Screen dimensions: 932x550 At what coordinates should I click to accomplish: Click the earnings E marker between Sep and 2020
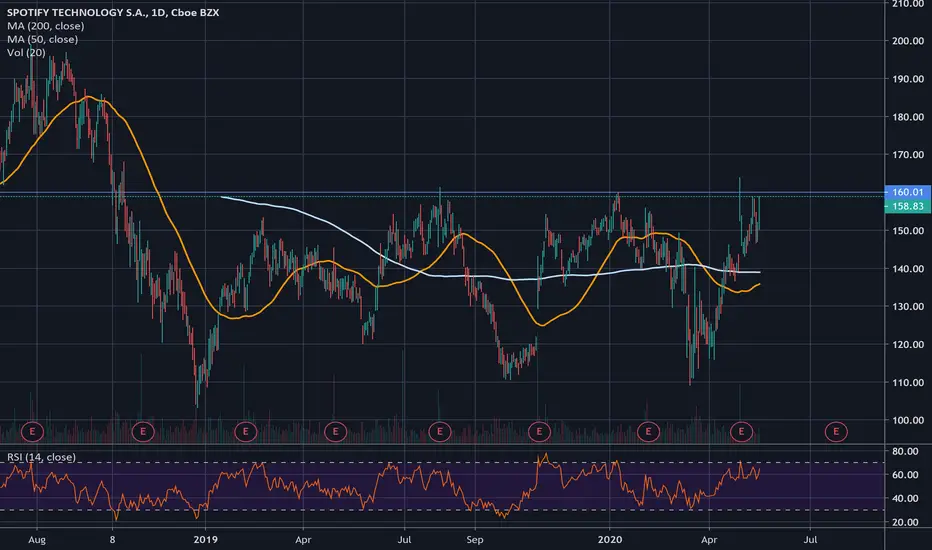539,432
